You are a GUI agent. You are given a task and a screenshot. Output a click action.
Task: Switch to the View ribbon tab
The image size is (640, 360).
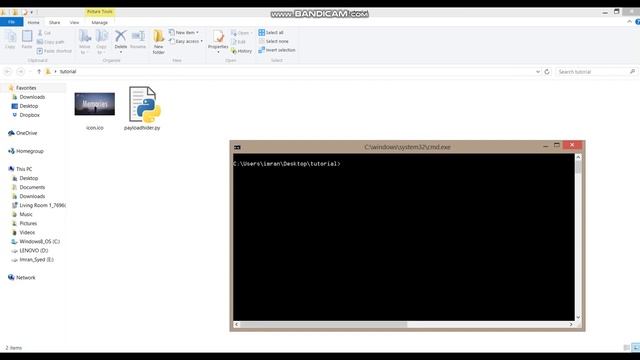[74, 22]
